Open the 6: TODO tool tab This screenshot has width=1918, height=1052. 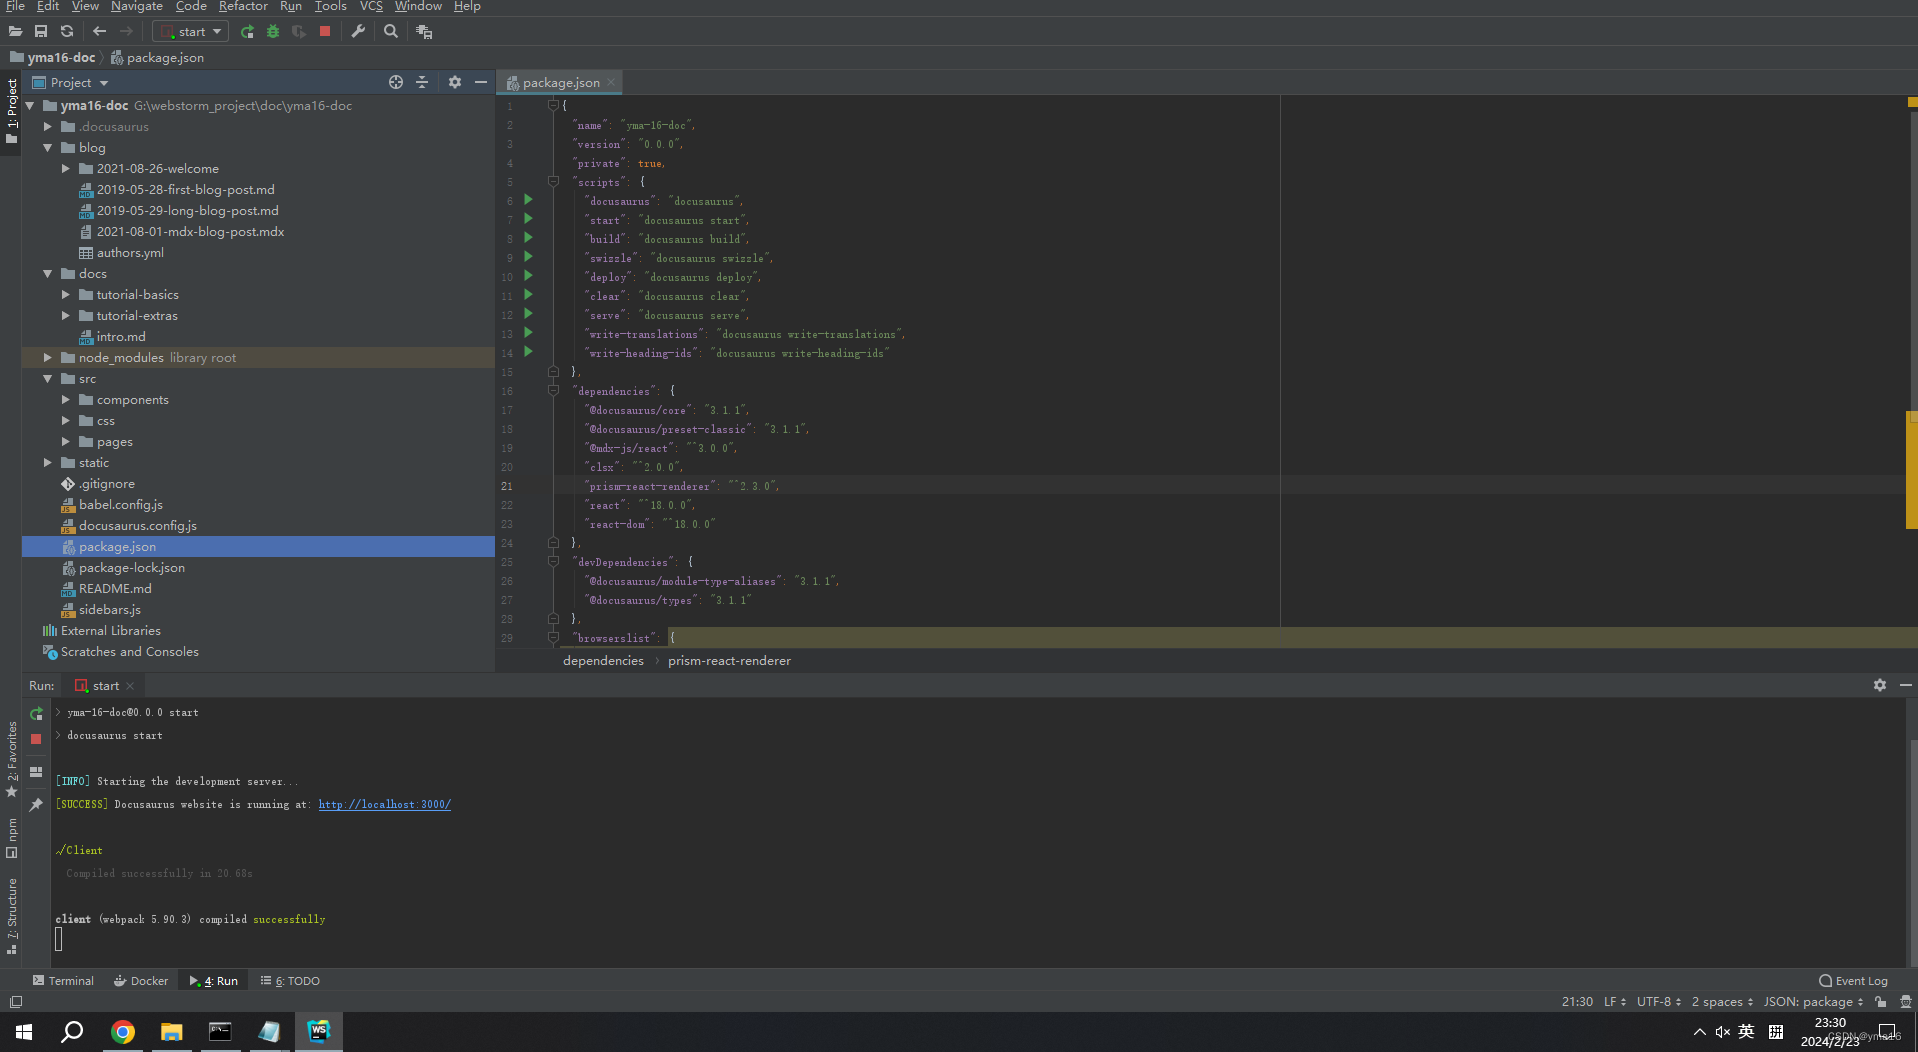click(x=290, y=981)
